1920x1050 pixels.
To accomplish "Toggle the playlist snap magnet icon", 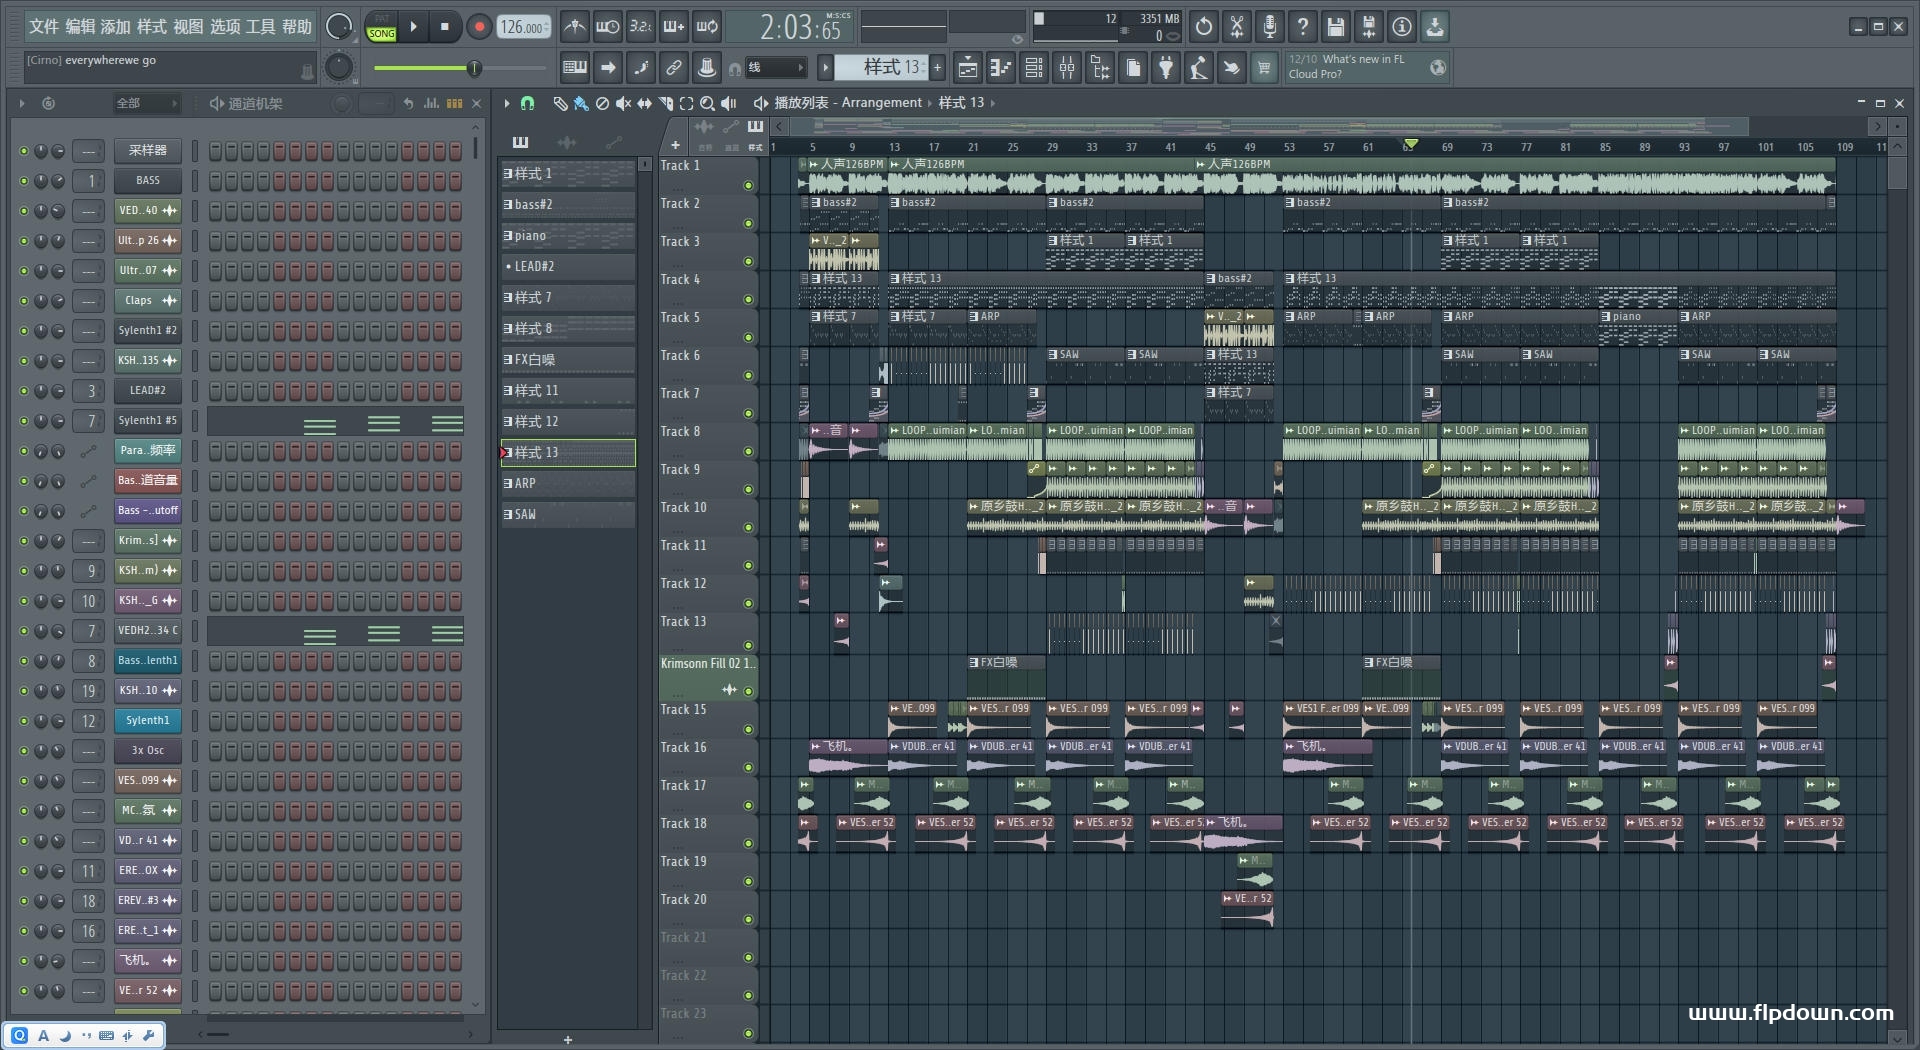I will pyautogui.click(x=527, y=103).
